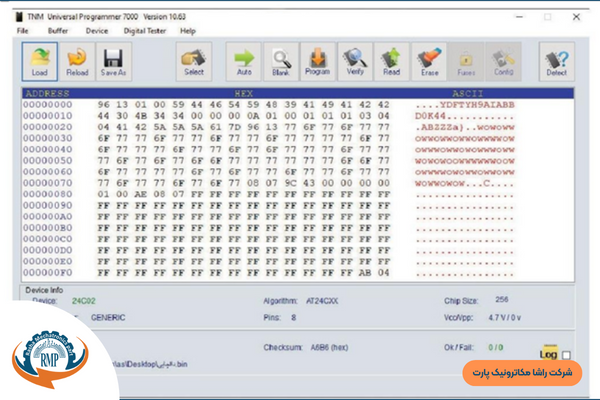Start the Blank check tool
This screenshot has width=600, height=400.
pyautogui.click(x=280, y=61)
